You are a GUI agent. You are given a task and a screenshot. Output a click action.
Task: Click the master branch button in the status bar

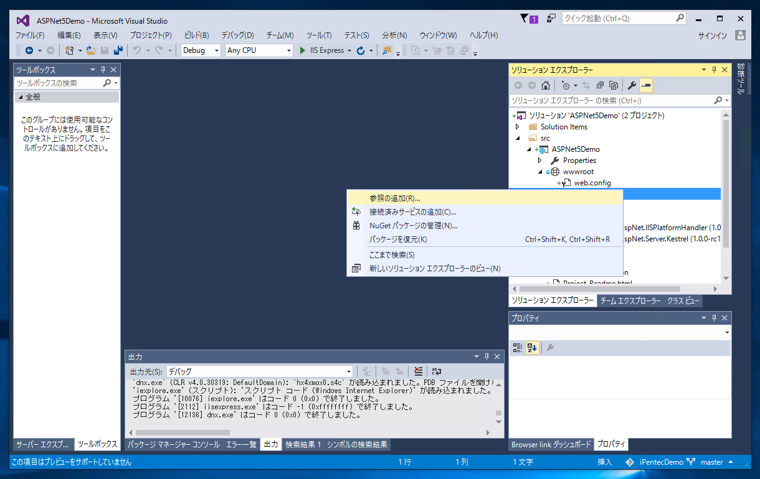pos(712,462)
